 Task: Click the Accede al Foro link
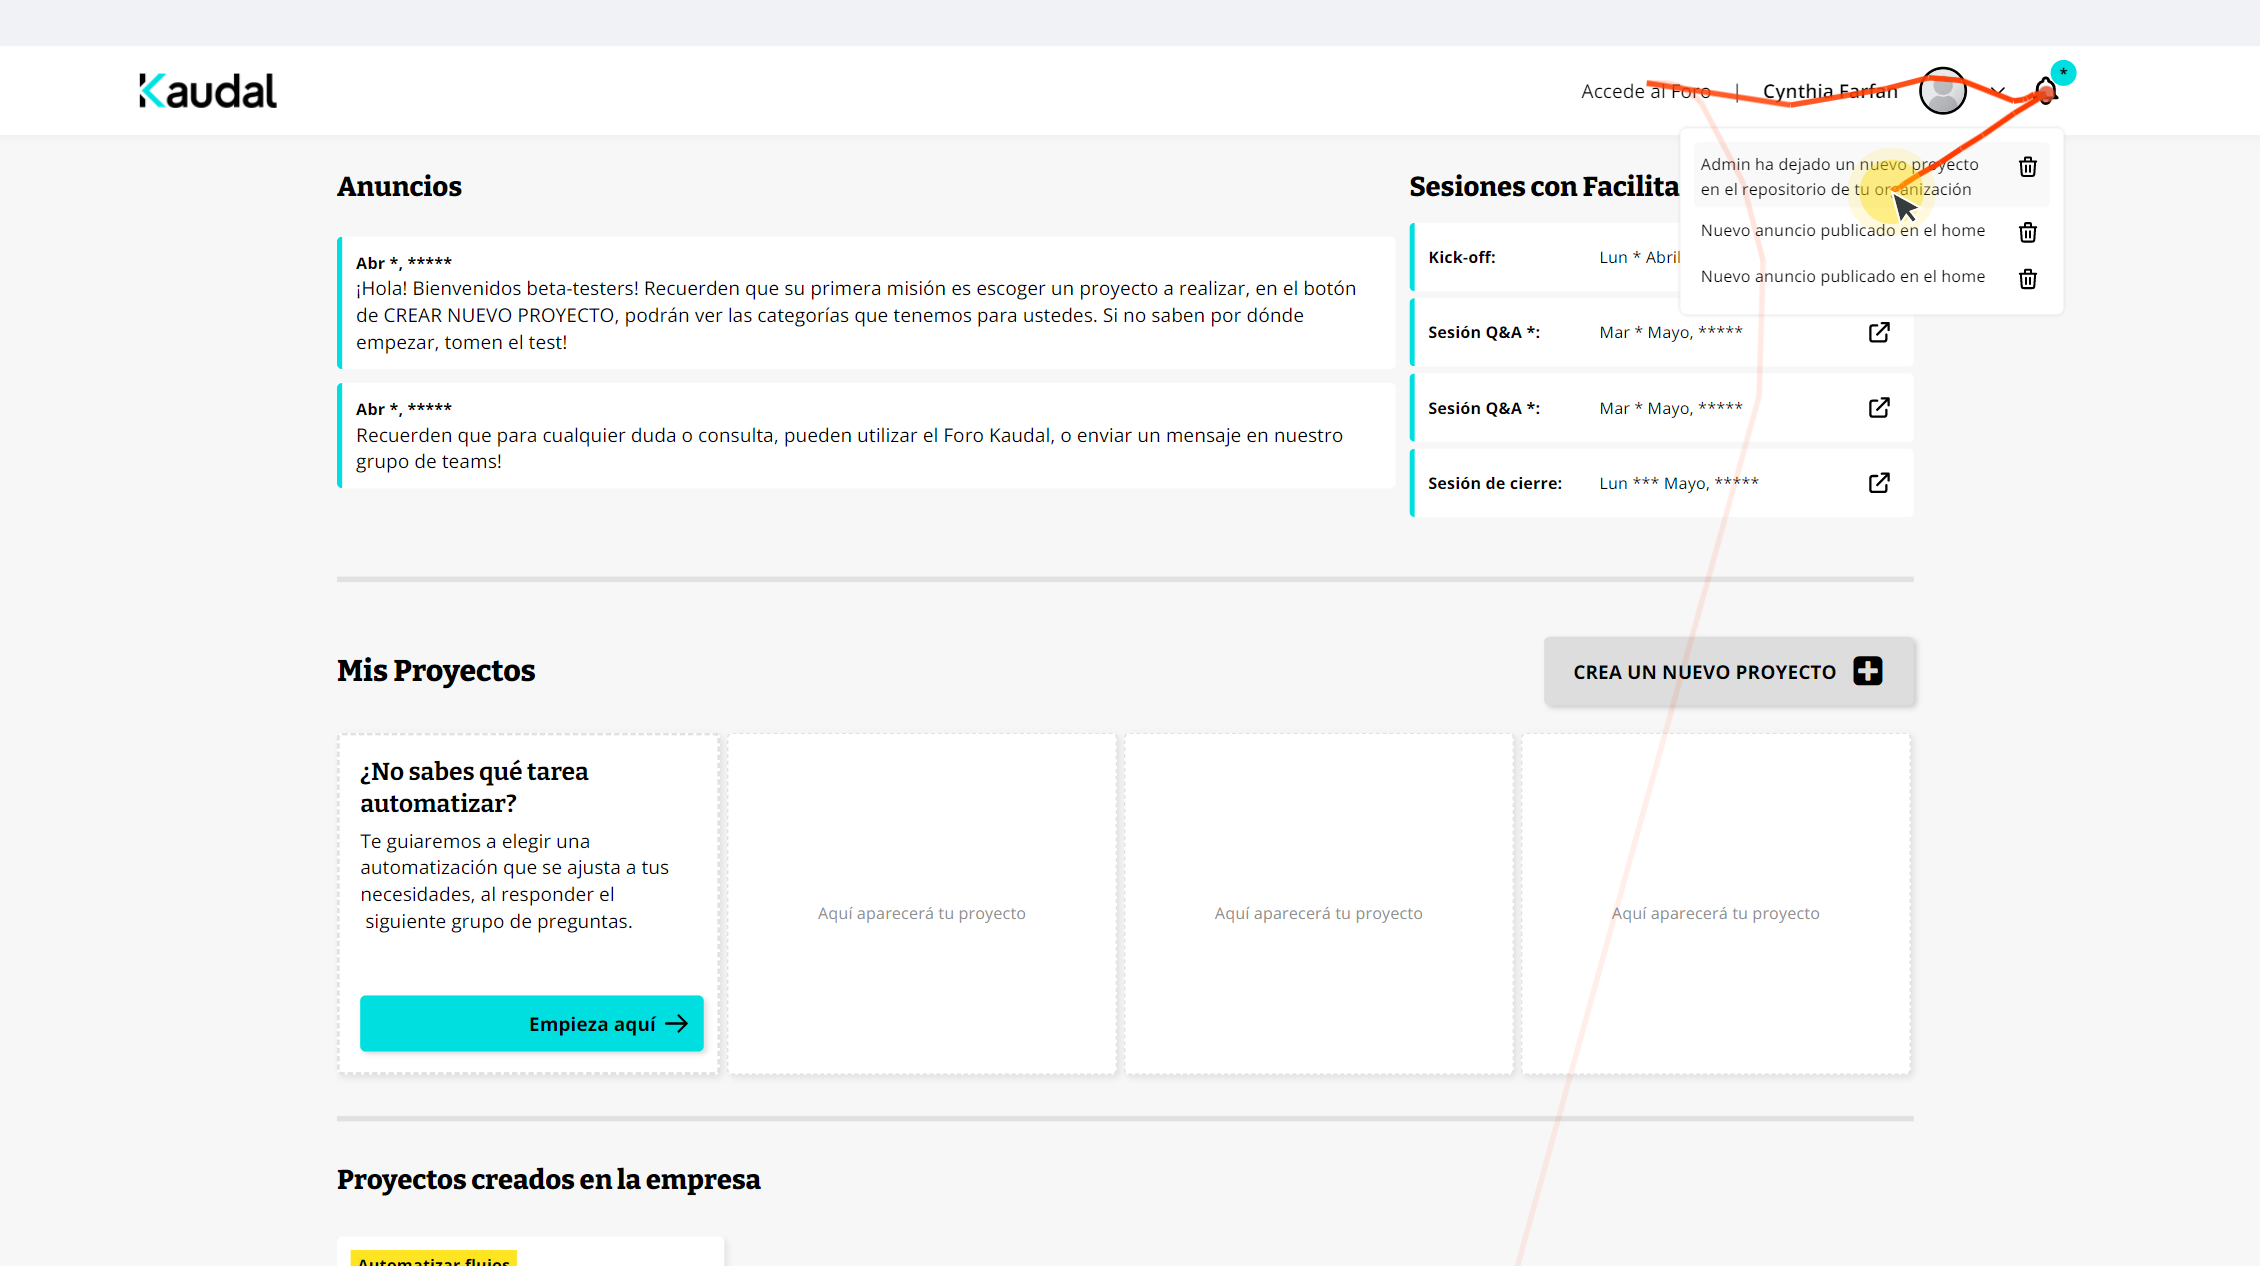1645,91
